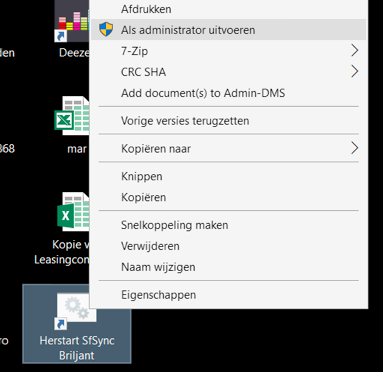Expand the Kopiëren naar submenu arrow
383x372 pixels.
click(x=354, y=148)
